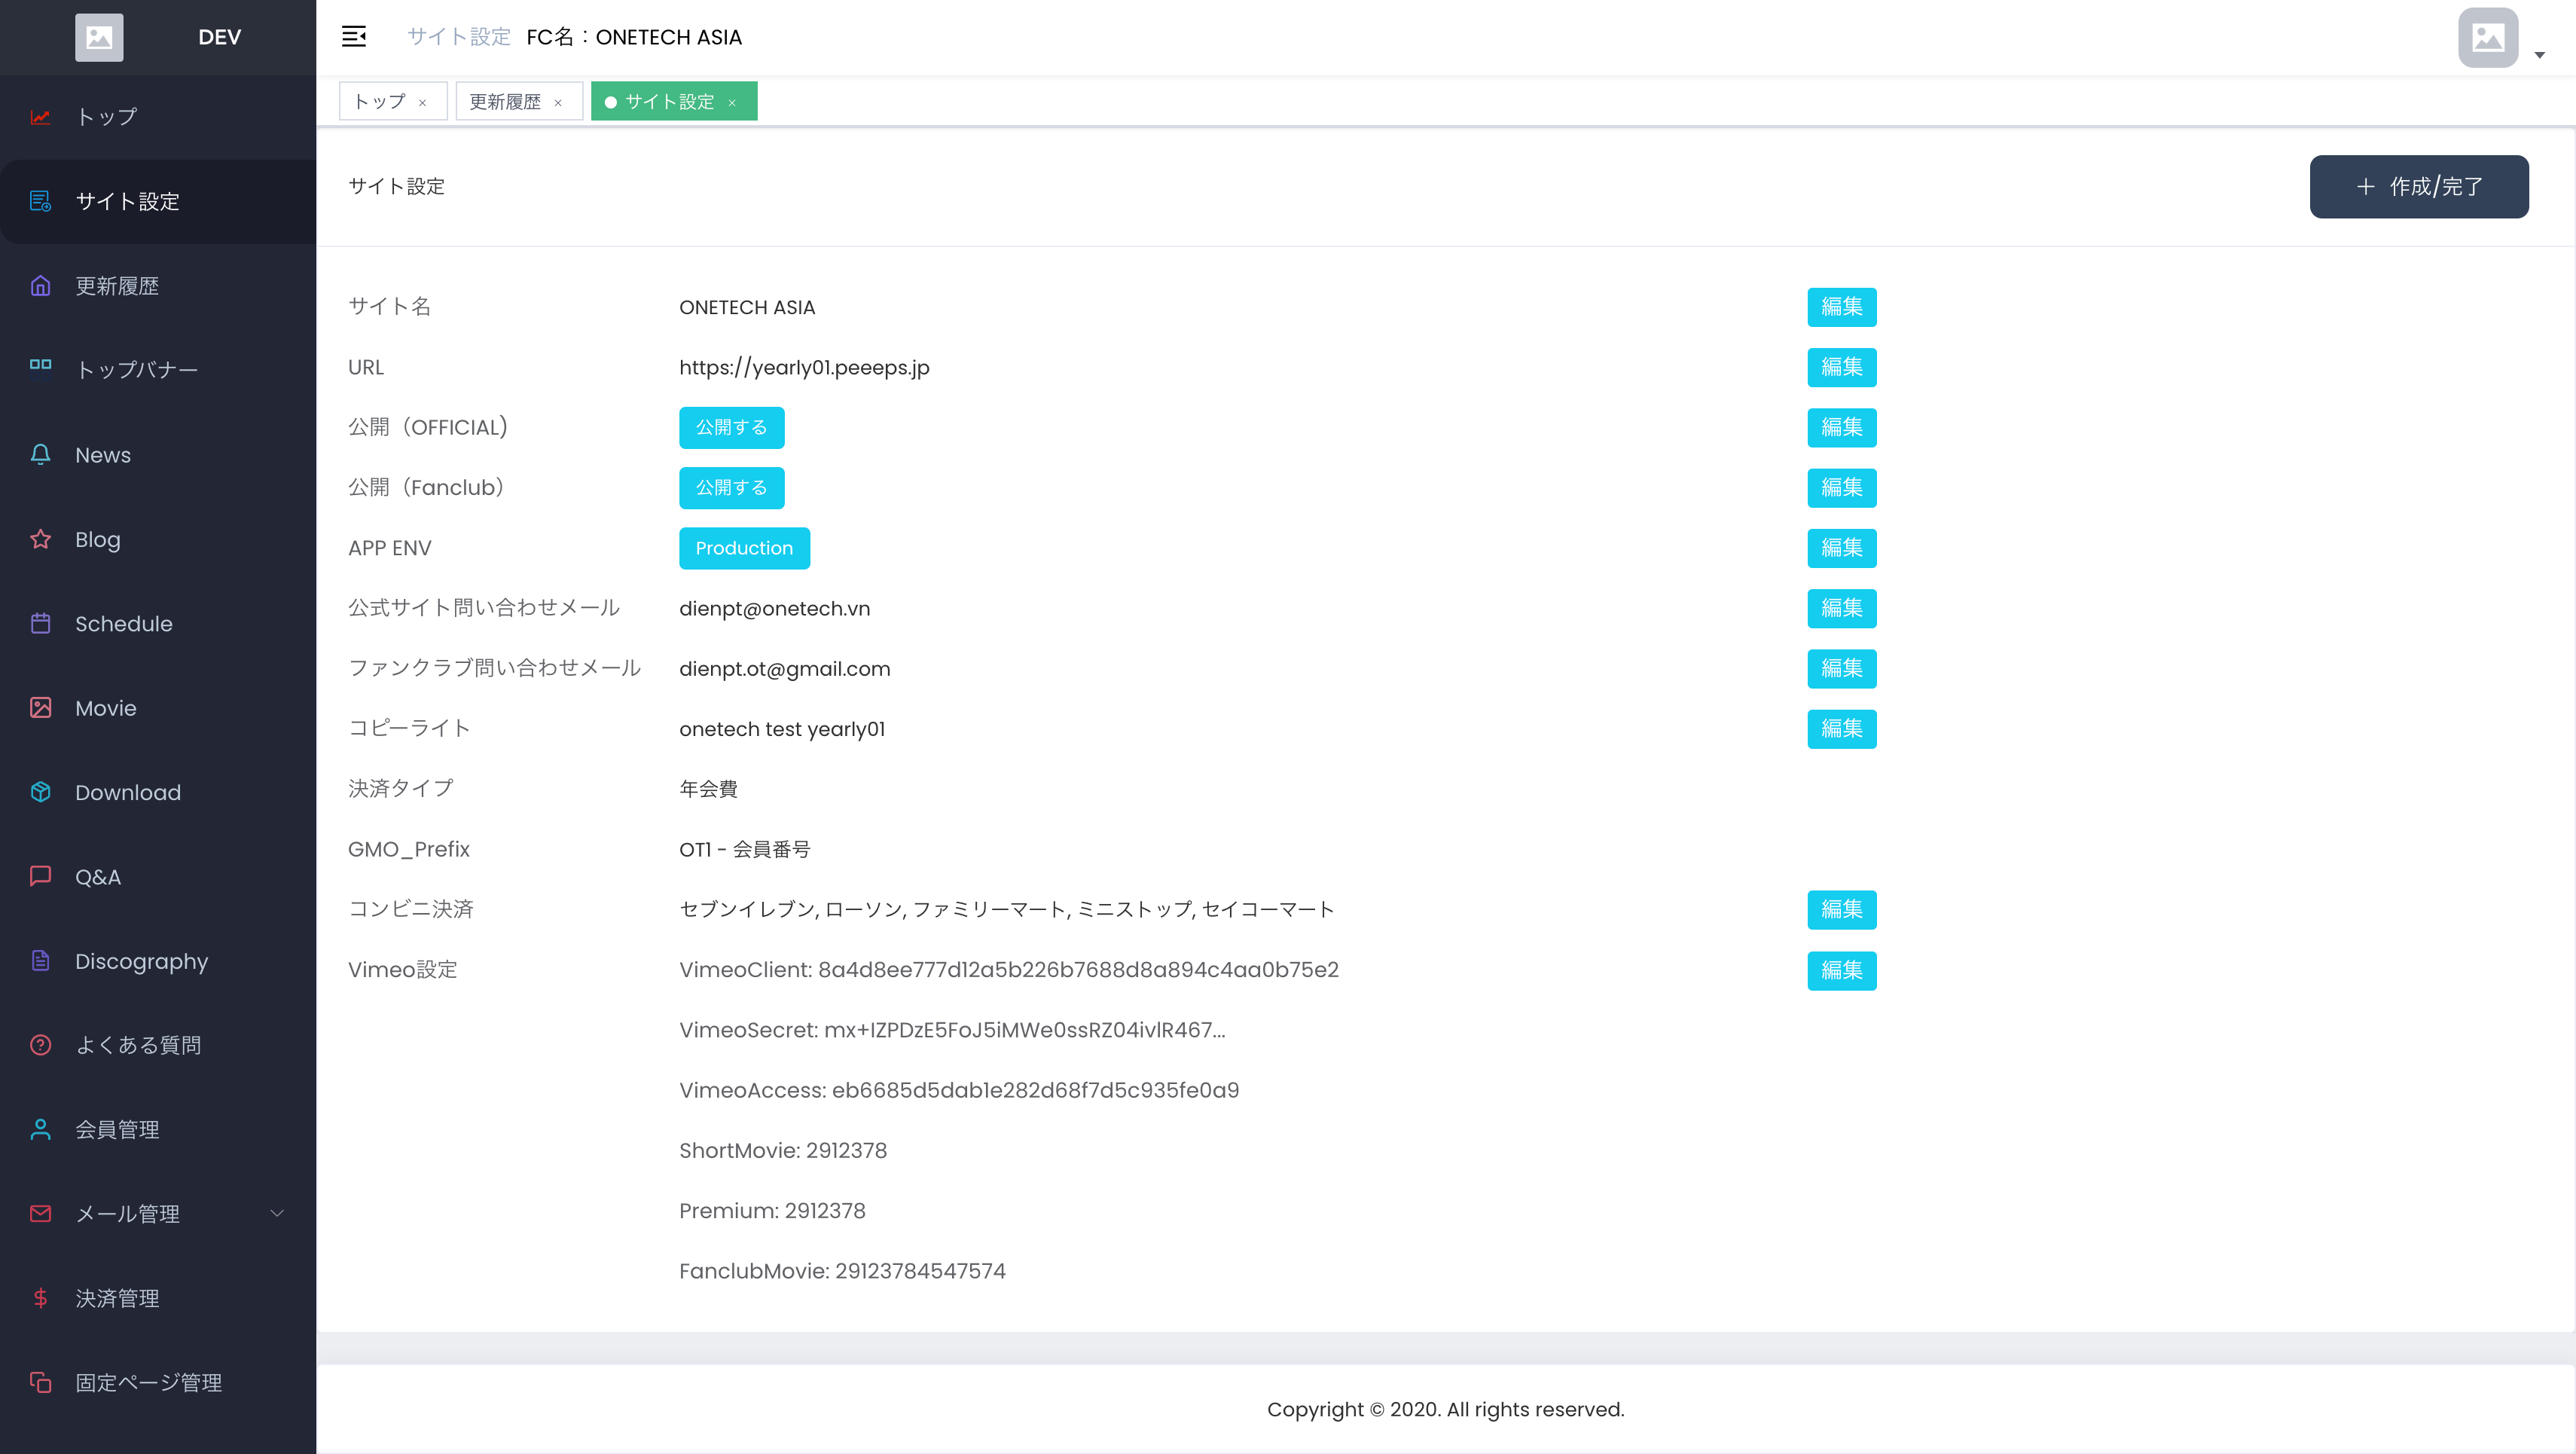Click the Blog star icon in the sidebar
Viewport: 2576px width, 1454px height.
tap(40, 539)
